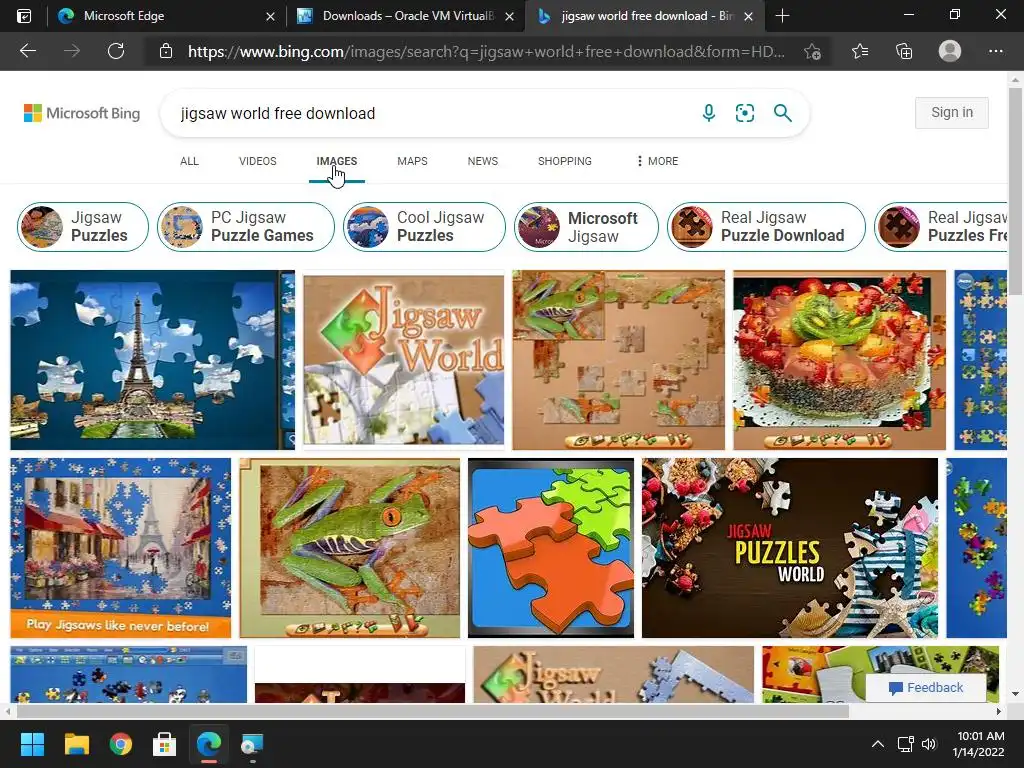The image size is (1024, 768).
Task: Open Windows Start menu
Action: pyautogui.click(x=32, y=744)
